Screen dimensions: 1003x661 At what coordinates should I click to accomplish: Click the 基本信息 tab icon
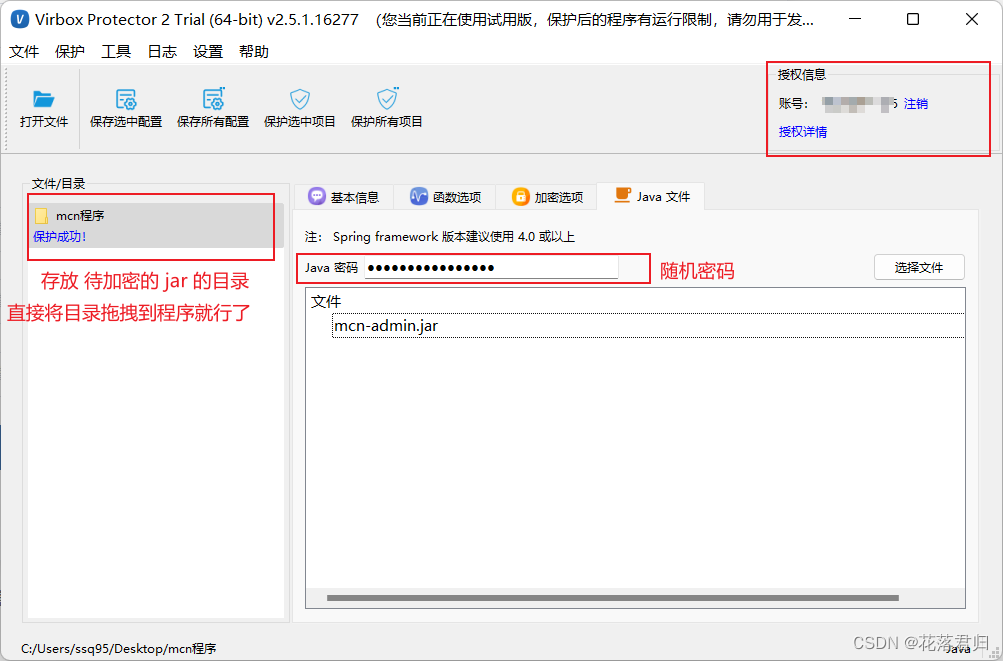coord(317,196)
